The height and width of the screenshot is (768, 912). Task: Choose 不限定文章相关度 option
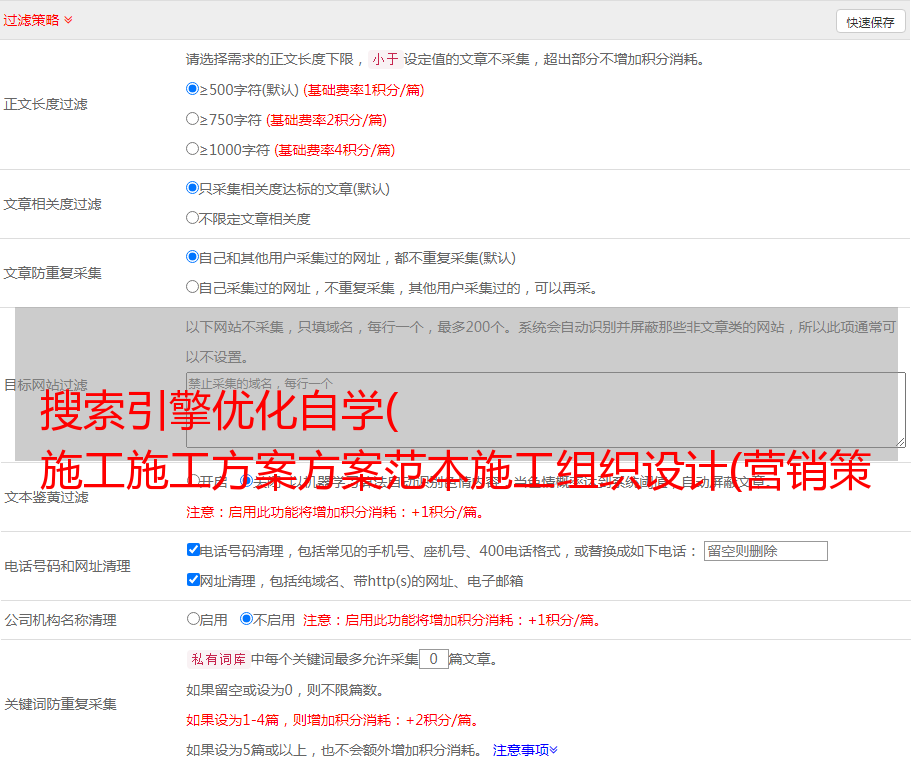point(193,218)
